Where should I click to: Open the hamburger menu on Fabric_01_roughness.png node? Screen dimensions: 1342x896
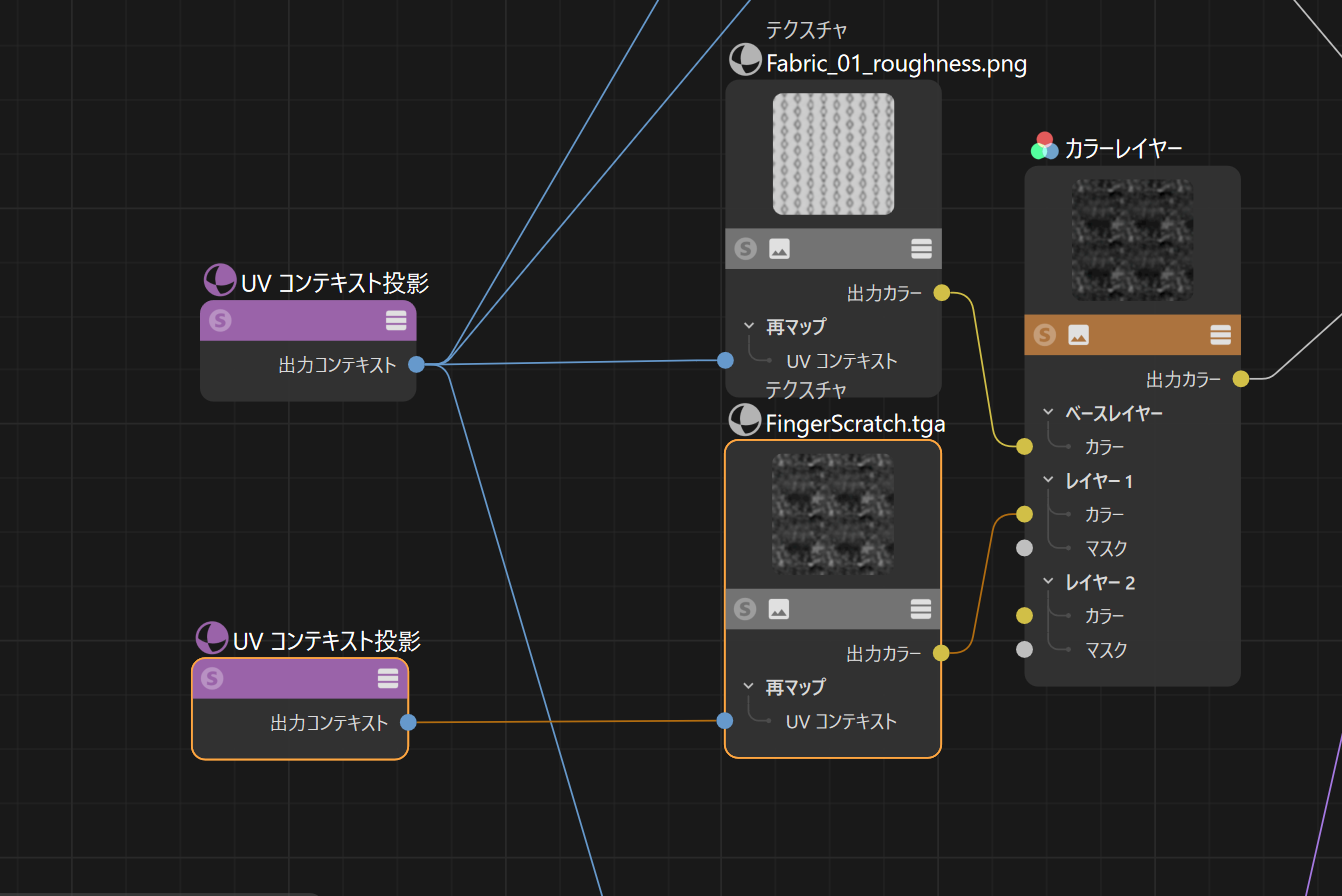click(921, 248)
